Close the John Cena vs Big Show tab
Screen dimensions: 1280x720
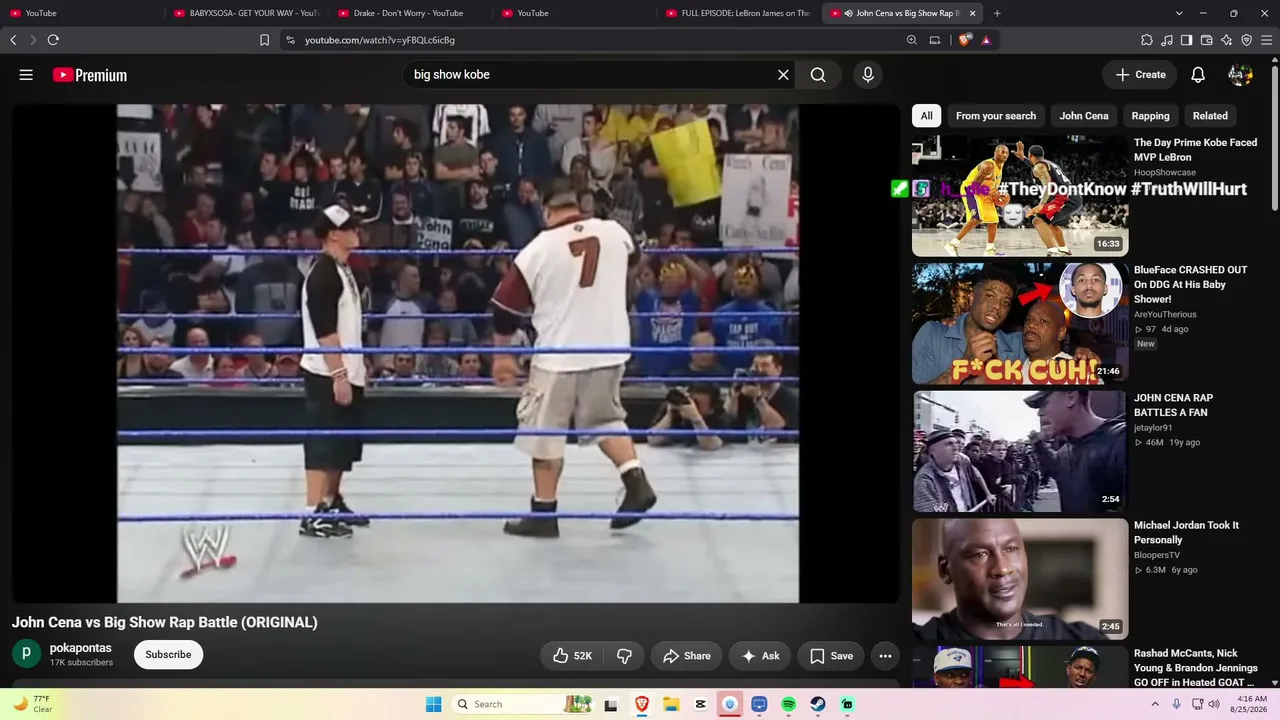tap(972, 13)
